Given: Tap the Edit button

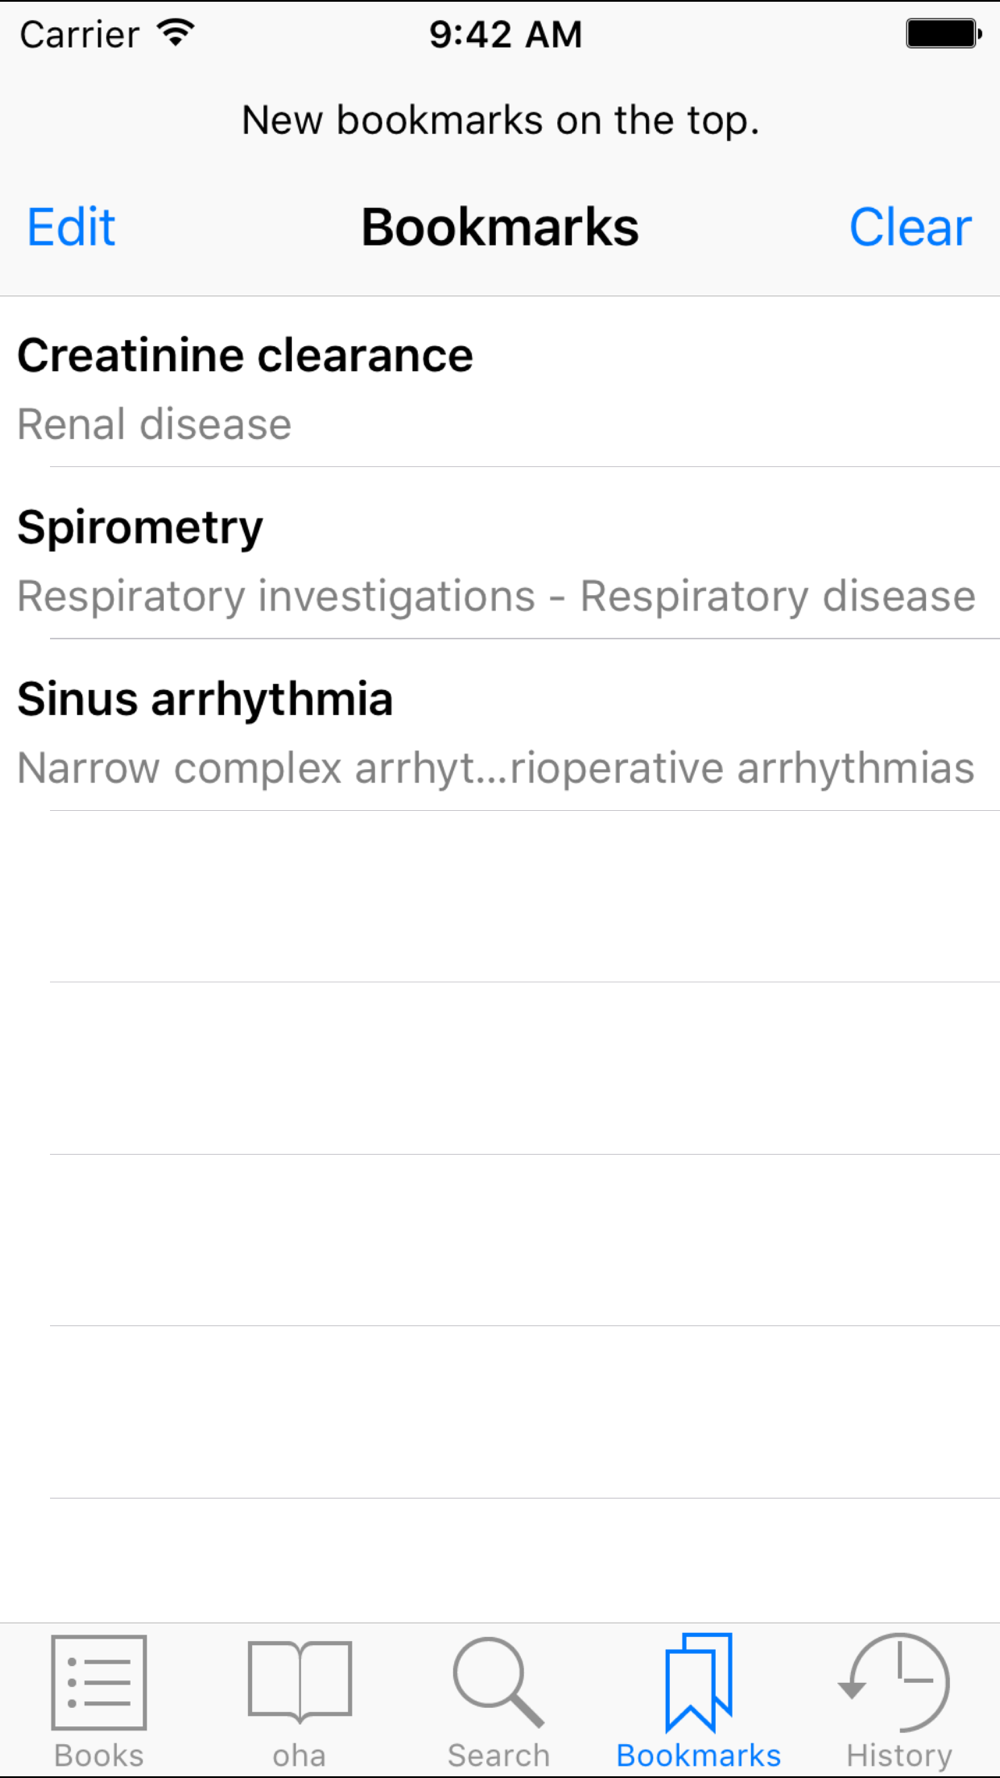Looking at the screenshot, I should pos(71,227).
